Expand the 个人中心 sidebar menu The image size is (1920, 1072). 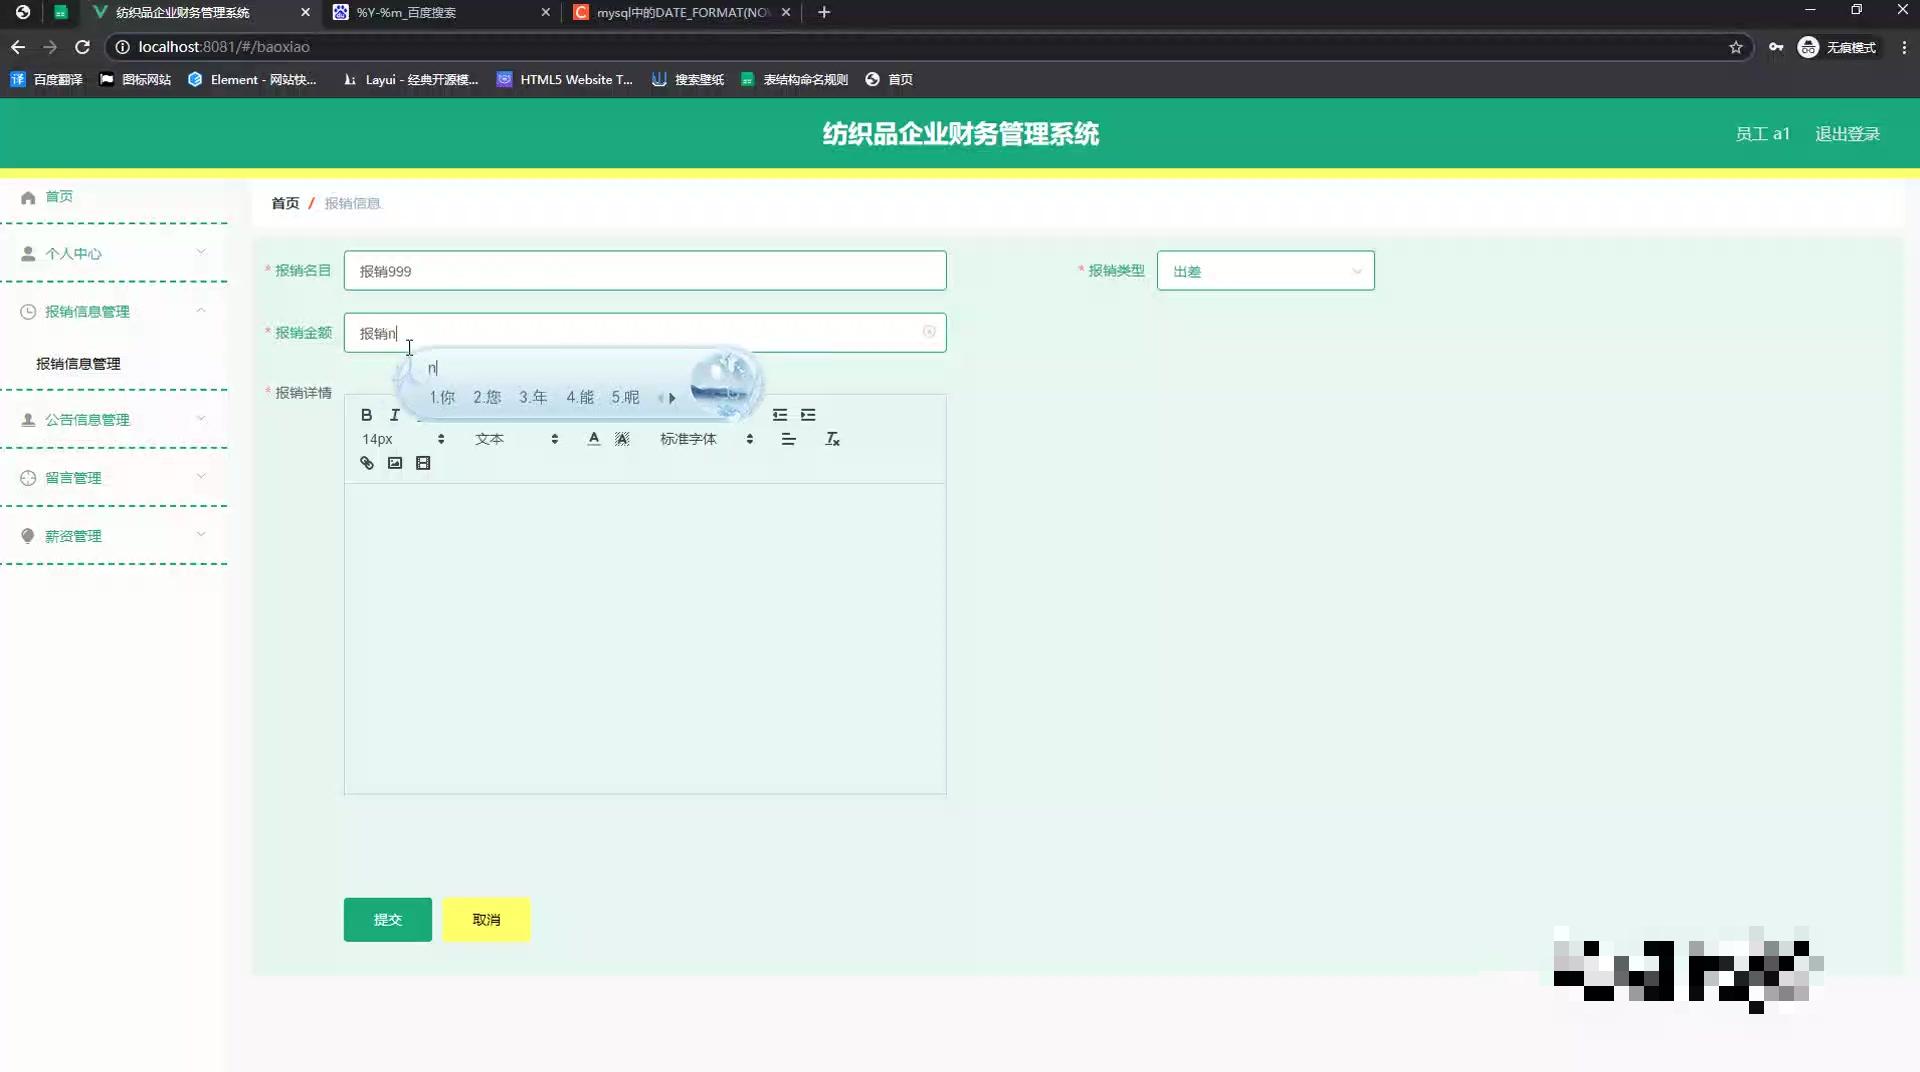pos(201,253)
